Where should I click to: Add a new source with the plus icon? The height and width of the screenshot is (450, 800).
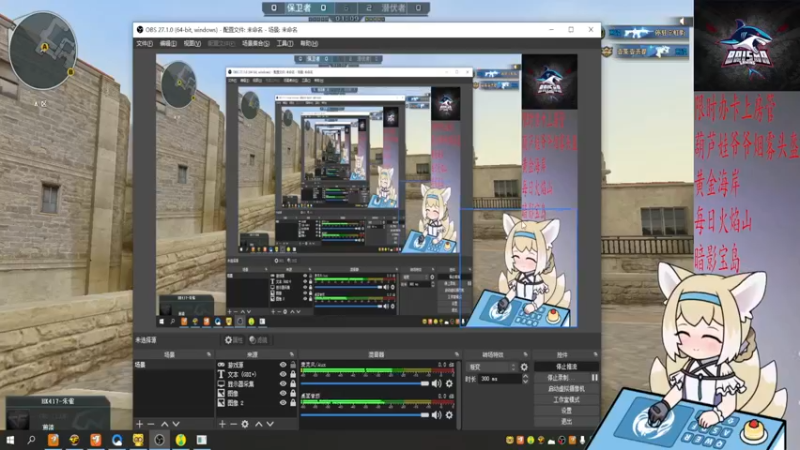pos(222,424)
